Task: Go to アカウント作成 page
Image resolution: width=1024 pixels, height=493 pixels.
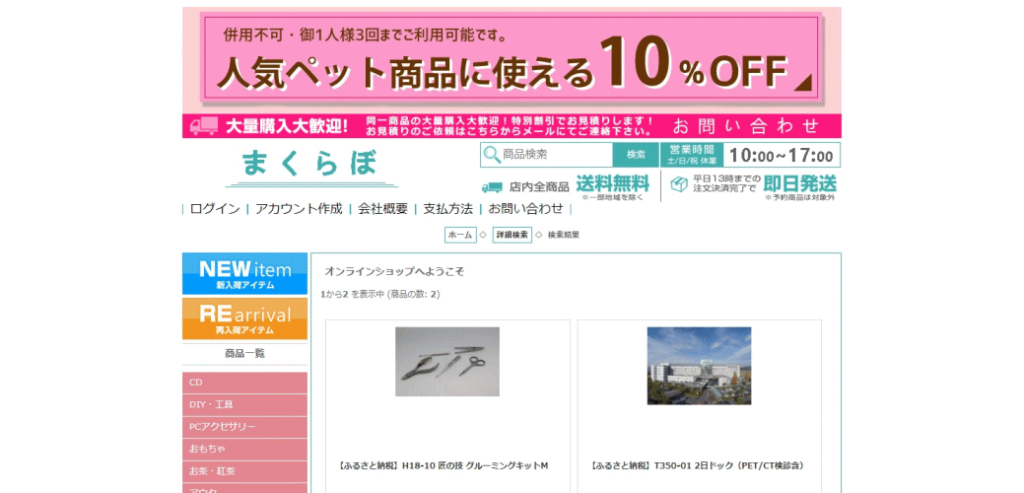Action: pos(298,209)
